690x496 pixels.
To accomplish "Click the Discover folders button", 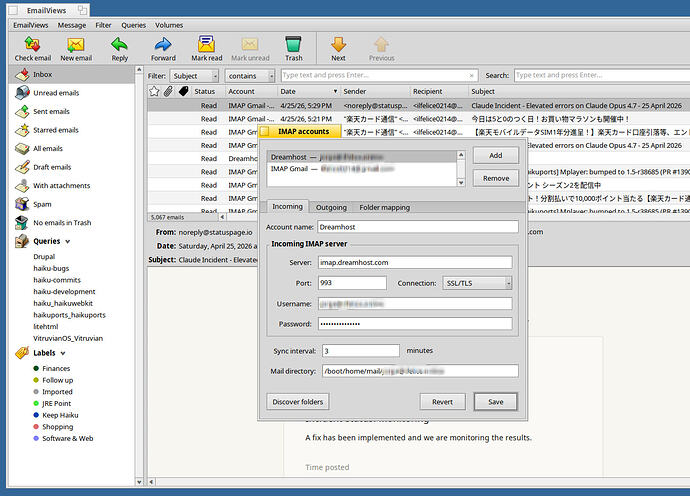I will coord(297,401).
